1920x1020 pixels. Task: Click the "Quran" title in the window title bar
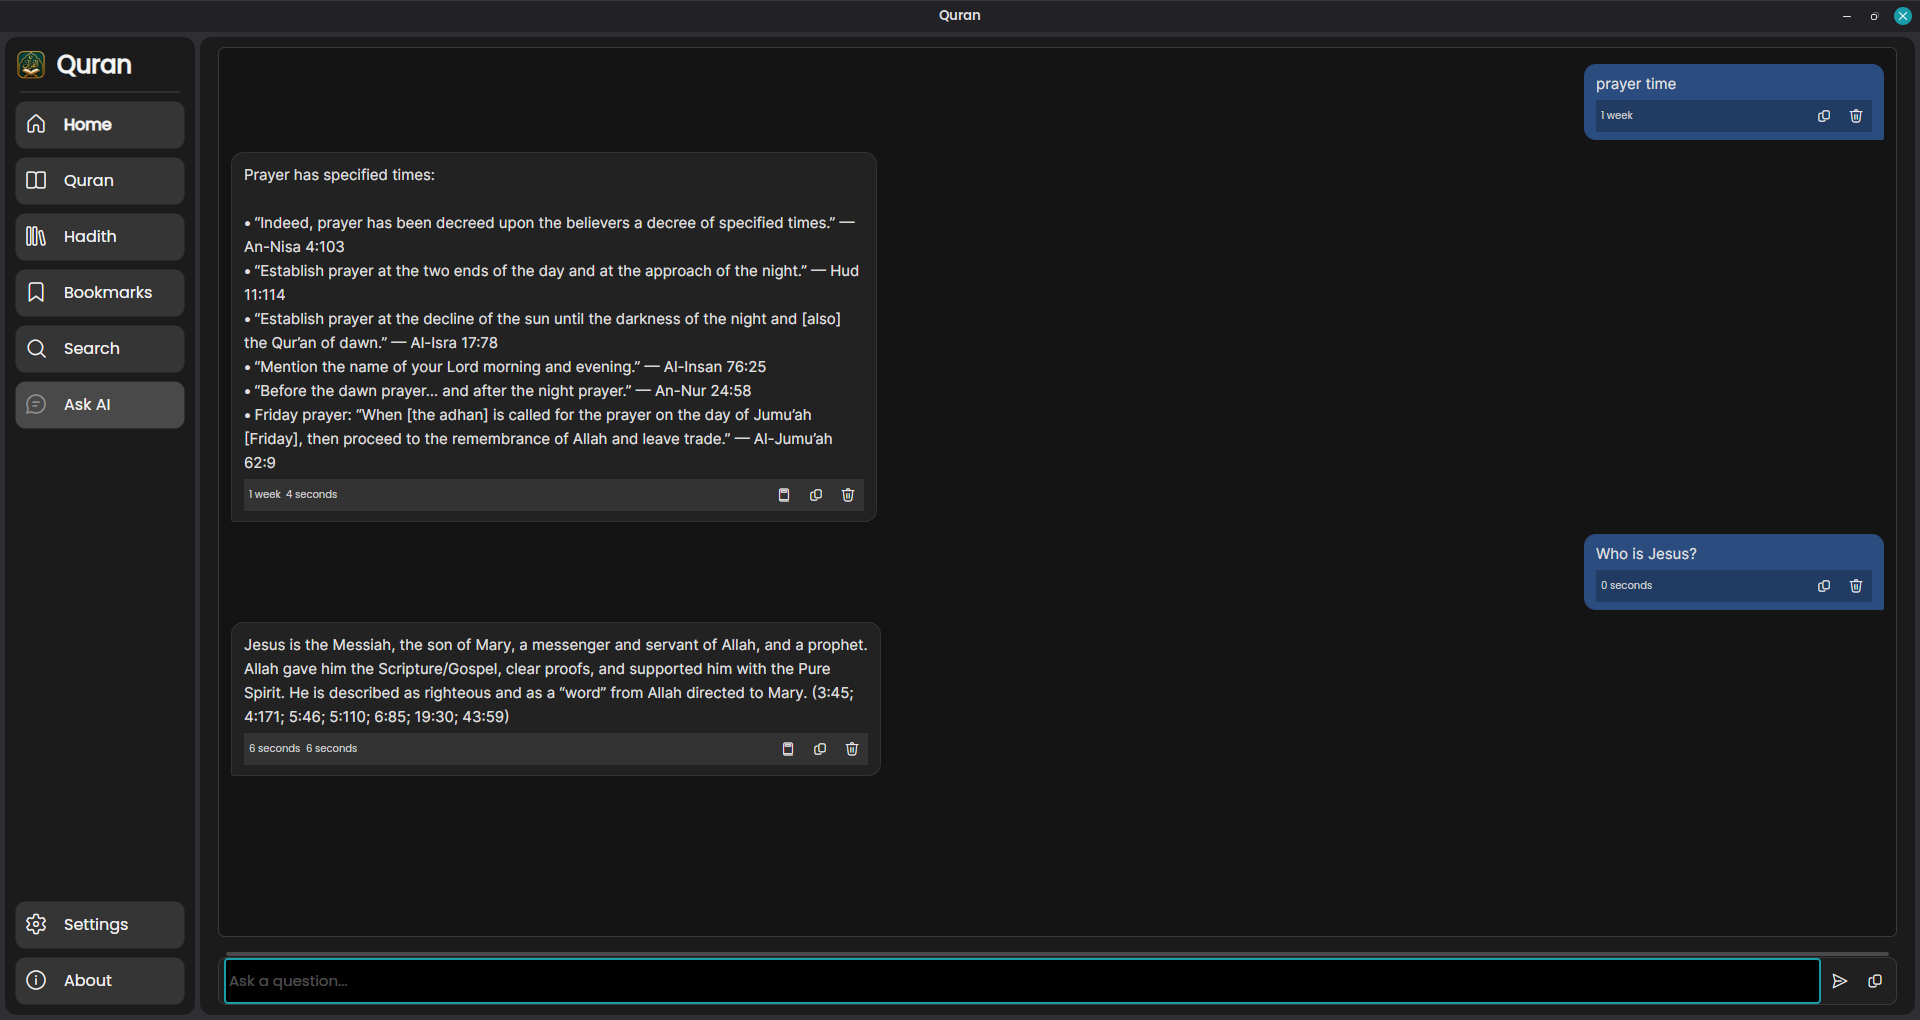pos(960,15)
